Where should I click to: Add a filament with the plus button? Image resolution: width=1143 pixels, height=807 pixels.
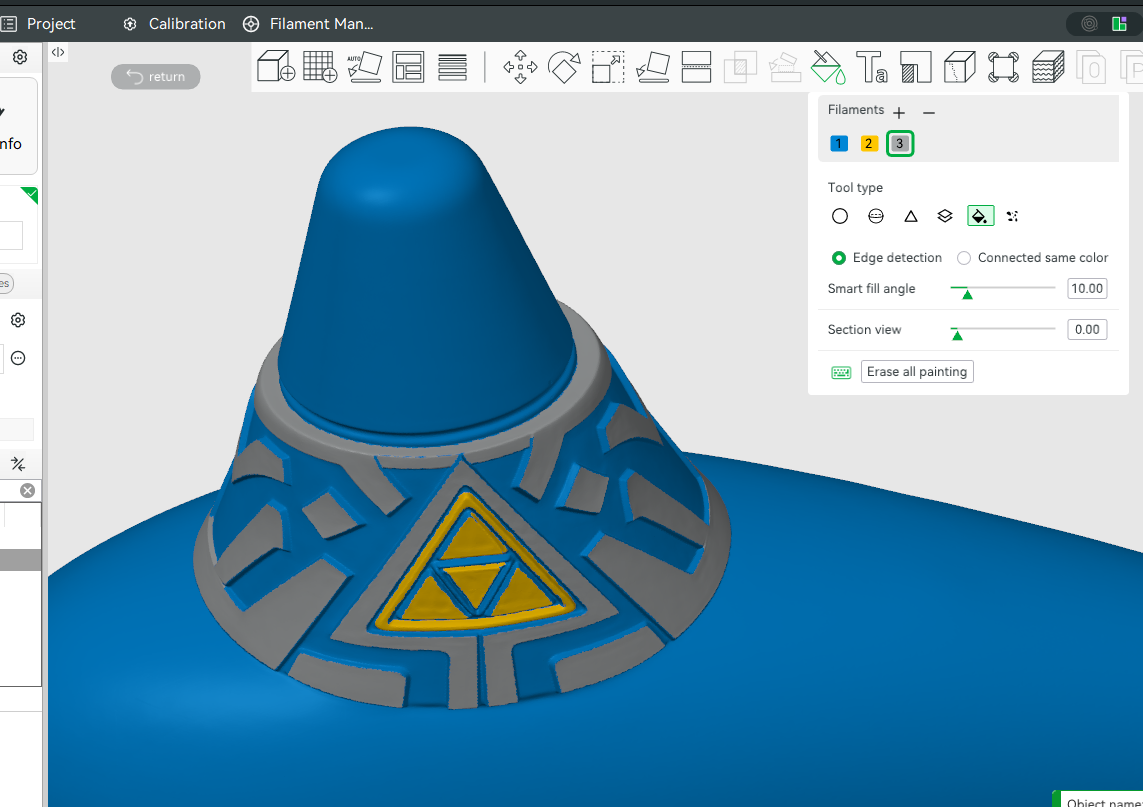coord(899,112)
